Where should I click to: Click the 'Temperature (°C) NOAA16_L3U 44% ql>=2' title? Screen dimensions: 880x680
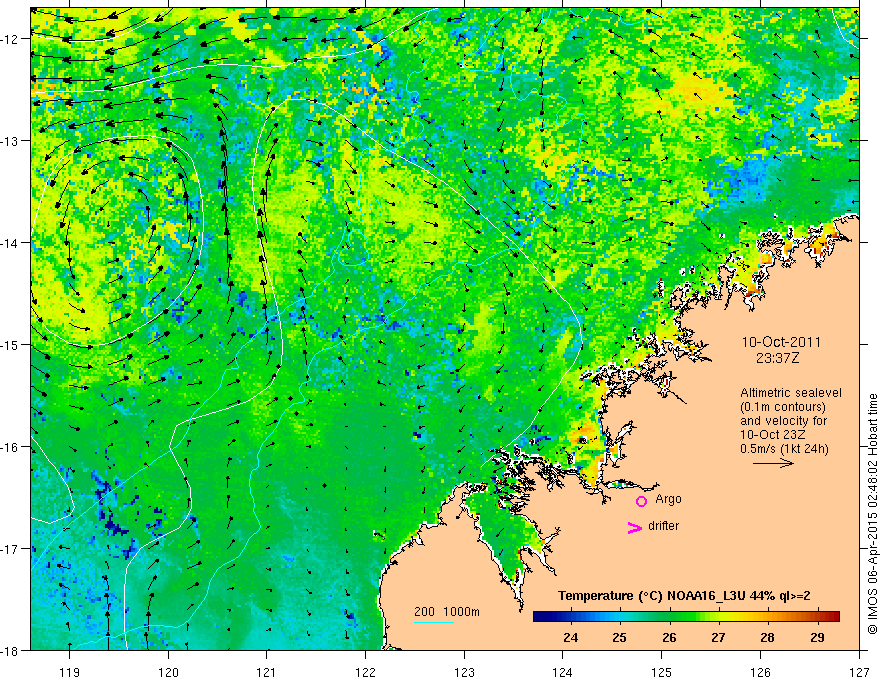click(x=684, y=596)
